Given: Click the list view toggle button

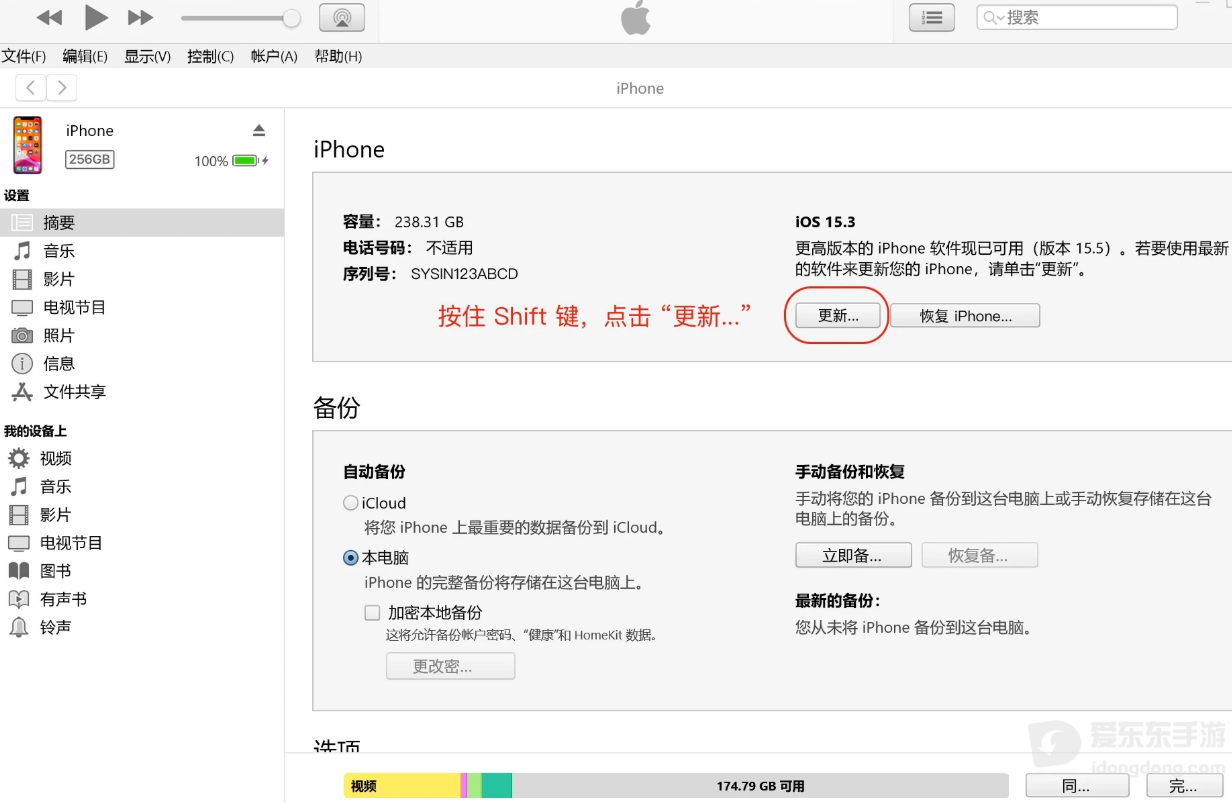Looking at the screenshot, I should point(931,17).
